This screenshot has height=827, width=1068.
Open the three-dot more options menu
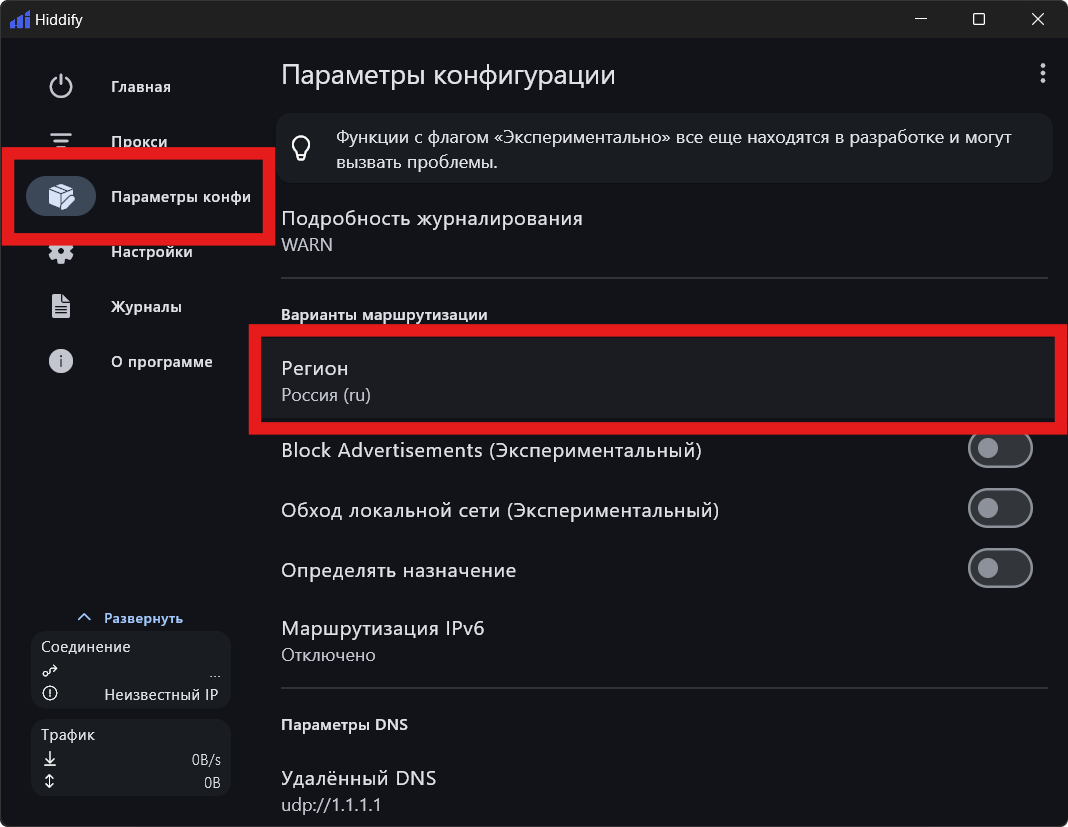1042,74
